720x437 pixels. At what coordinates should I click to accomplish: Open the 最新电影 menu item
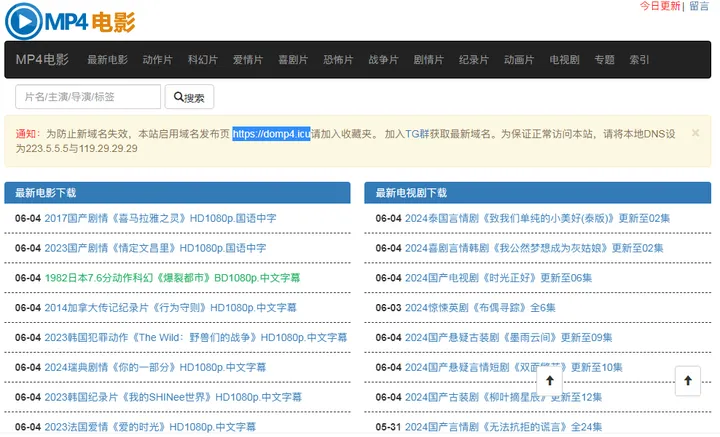107,60
